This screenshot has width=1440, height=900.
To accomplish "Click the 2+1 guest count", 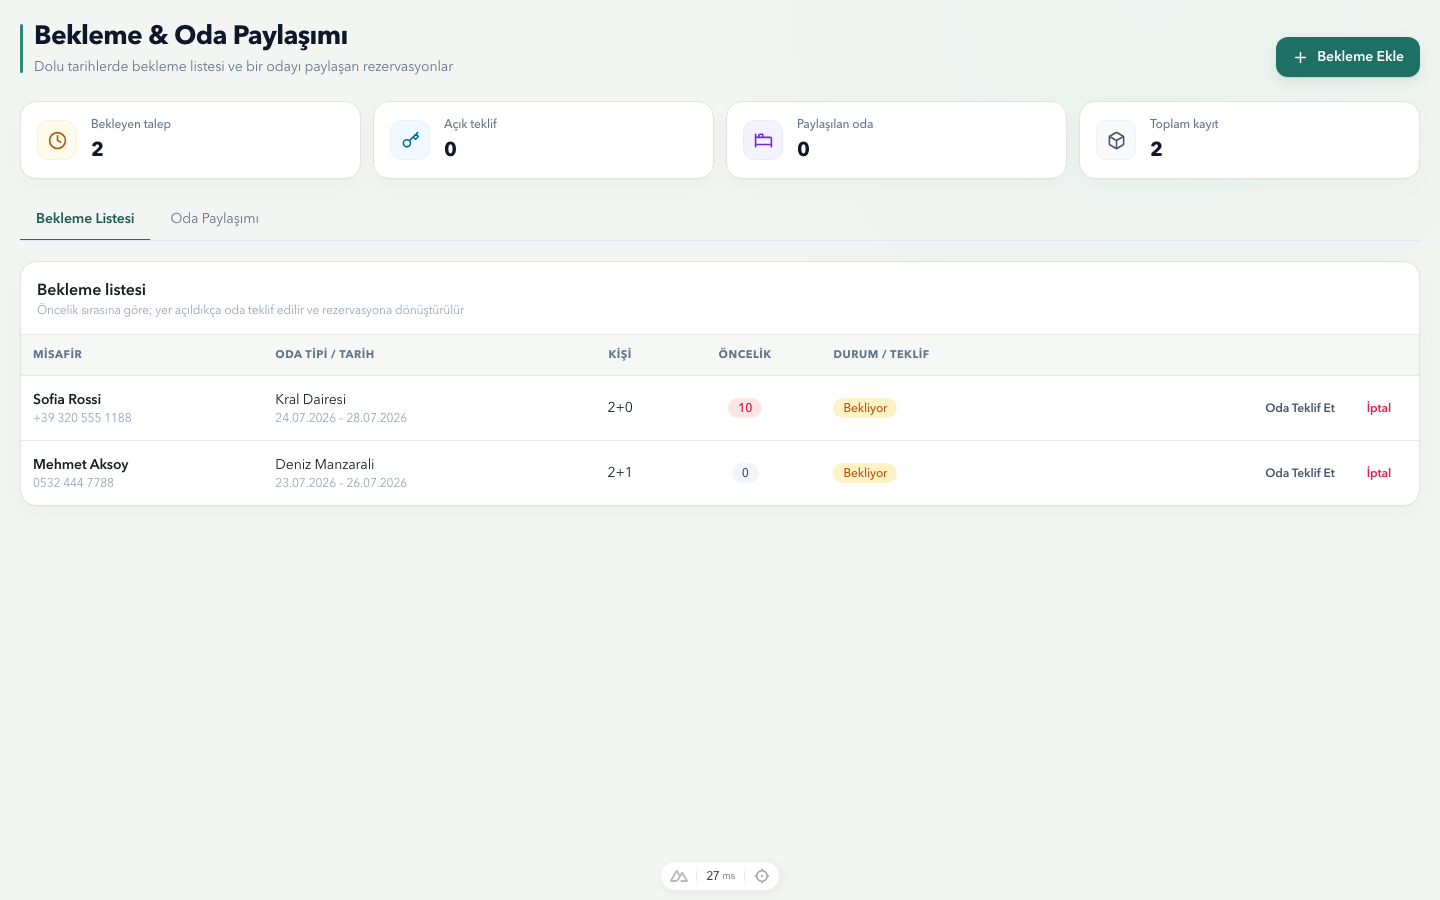I will coord(620,473).
